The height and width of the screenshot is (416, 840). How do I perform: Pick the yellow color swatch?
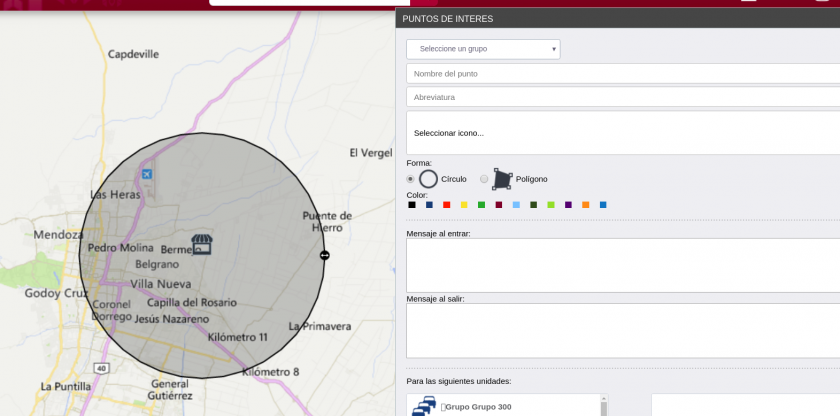click(464, 205)
